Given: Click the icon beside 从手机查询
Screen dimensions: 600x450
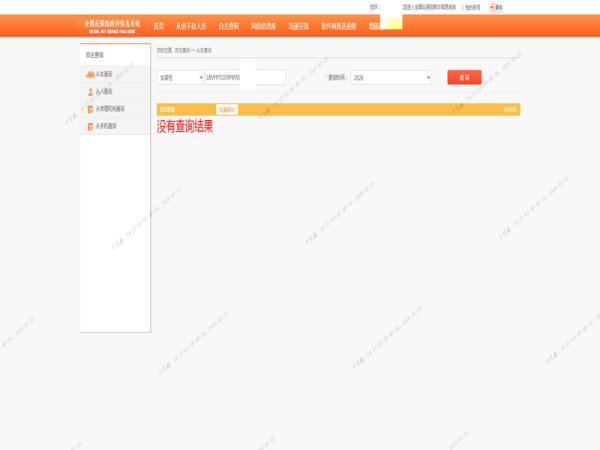Looking at the screenshot, I should 90,126.
